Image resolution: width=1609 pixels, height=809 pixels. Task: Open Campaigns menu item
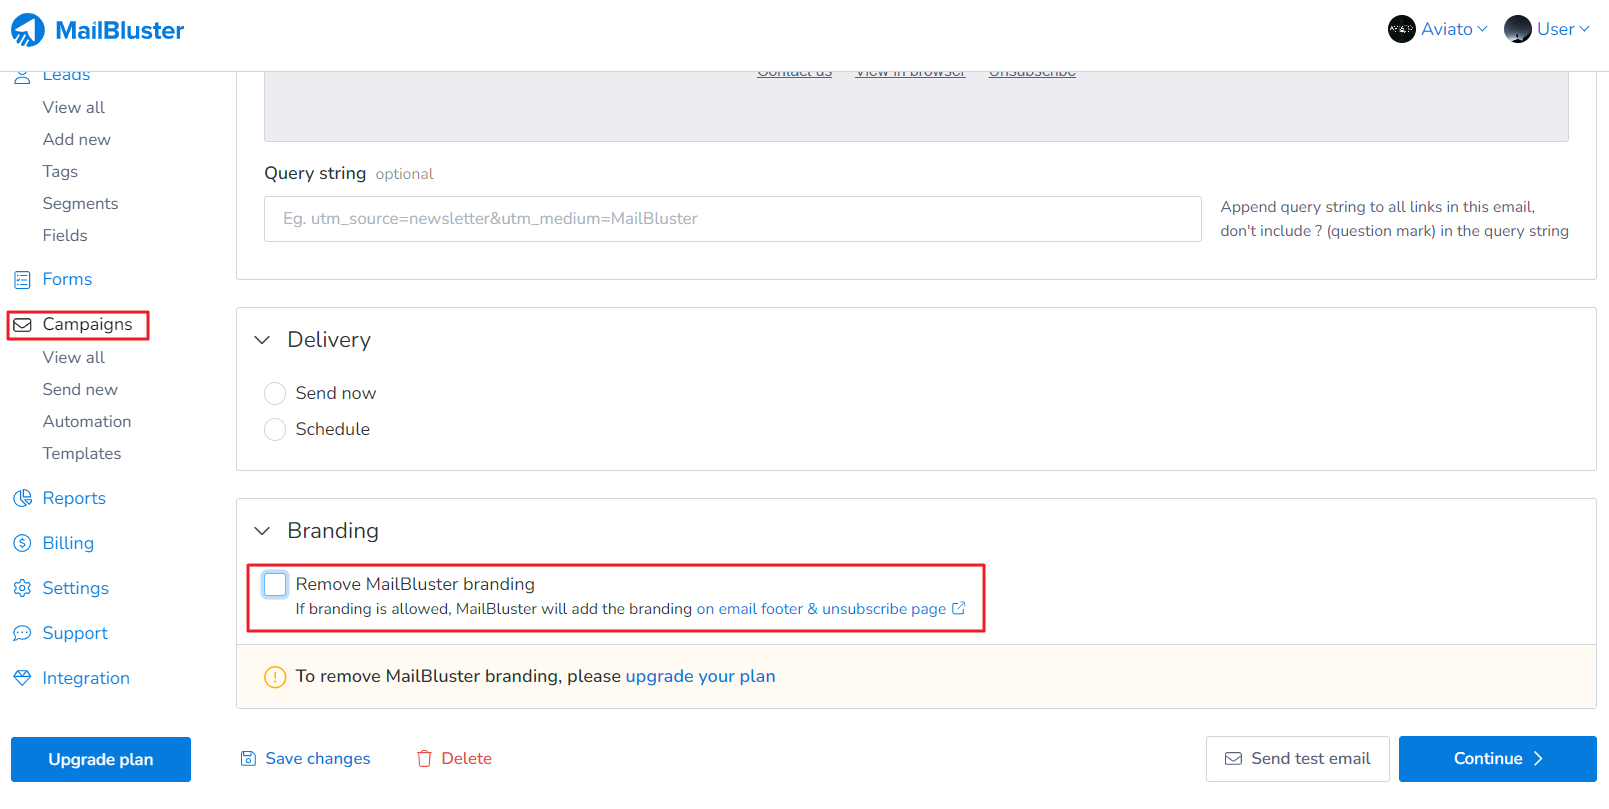pos(87,325)
